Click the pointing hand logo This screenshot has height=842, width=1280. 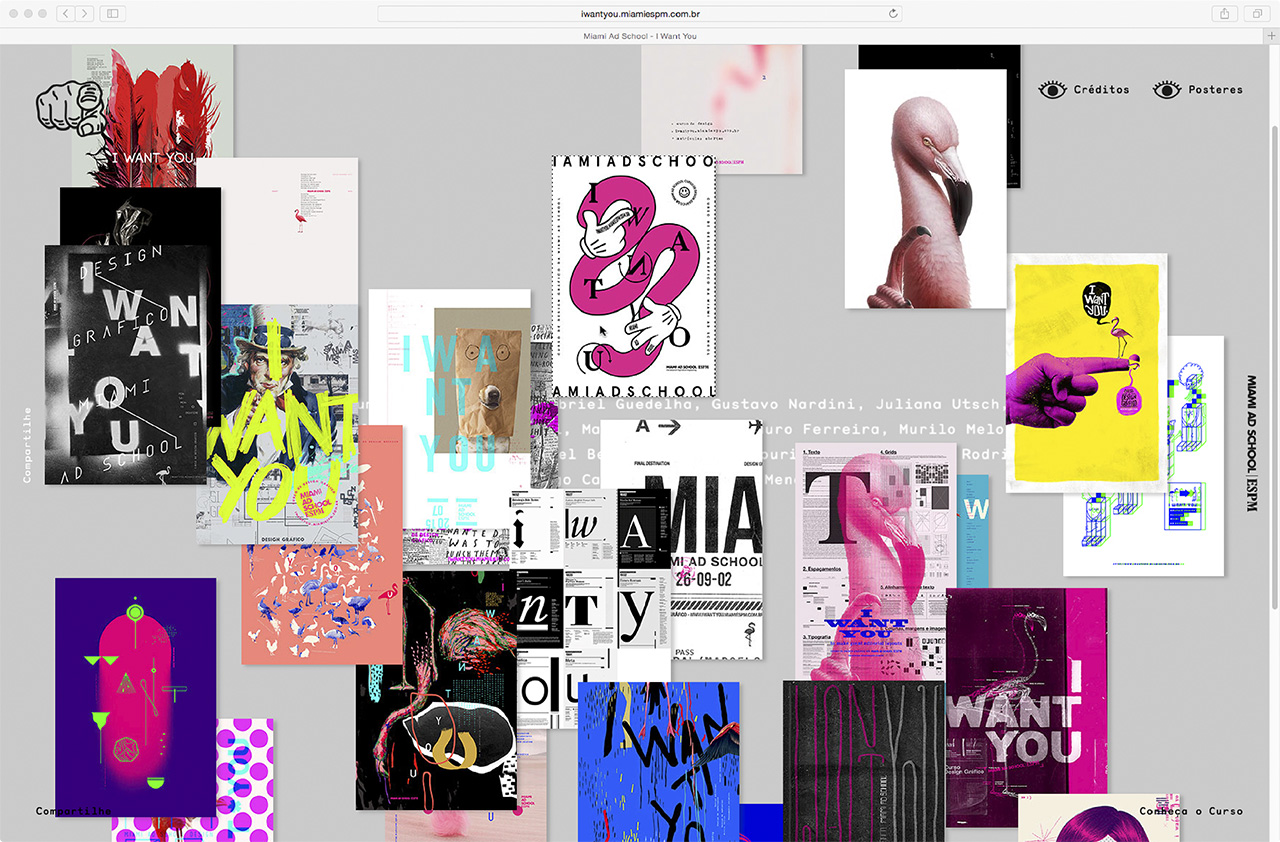pos(68,109)
